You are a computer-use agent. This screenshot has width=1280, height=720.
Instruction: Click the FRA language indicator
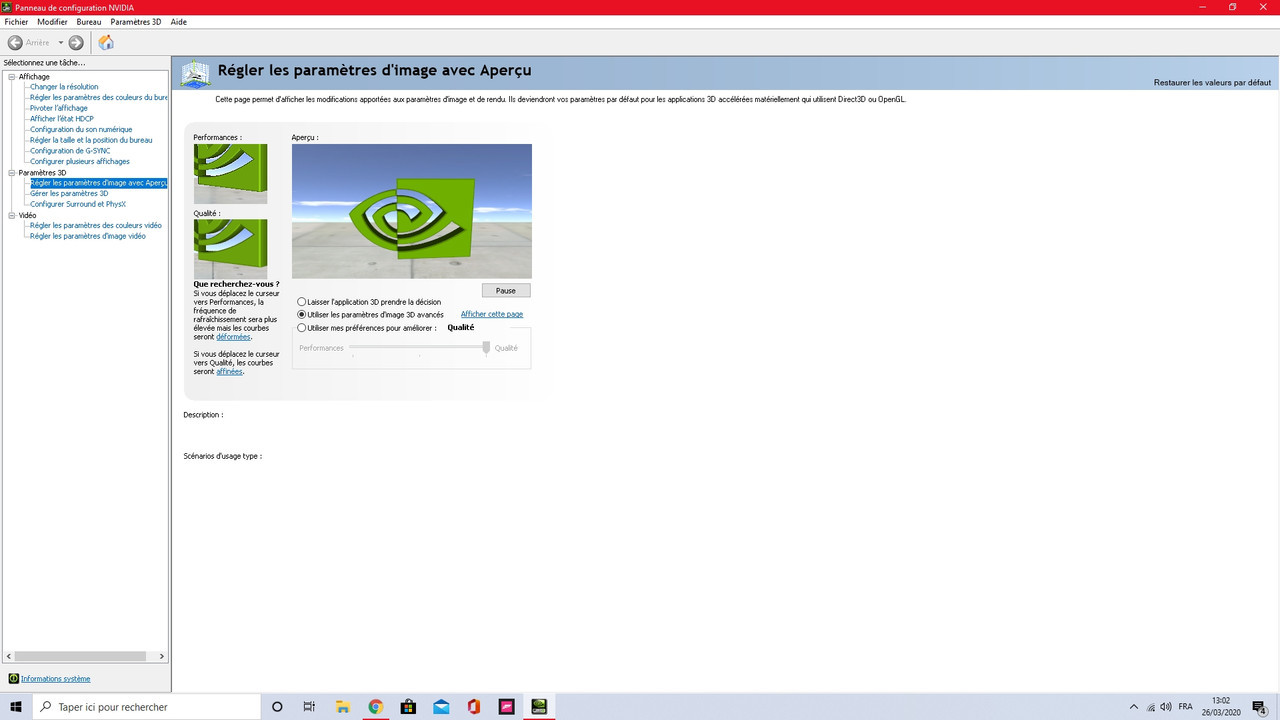pyautogui.click(x=1185, y=707)
